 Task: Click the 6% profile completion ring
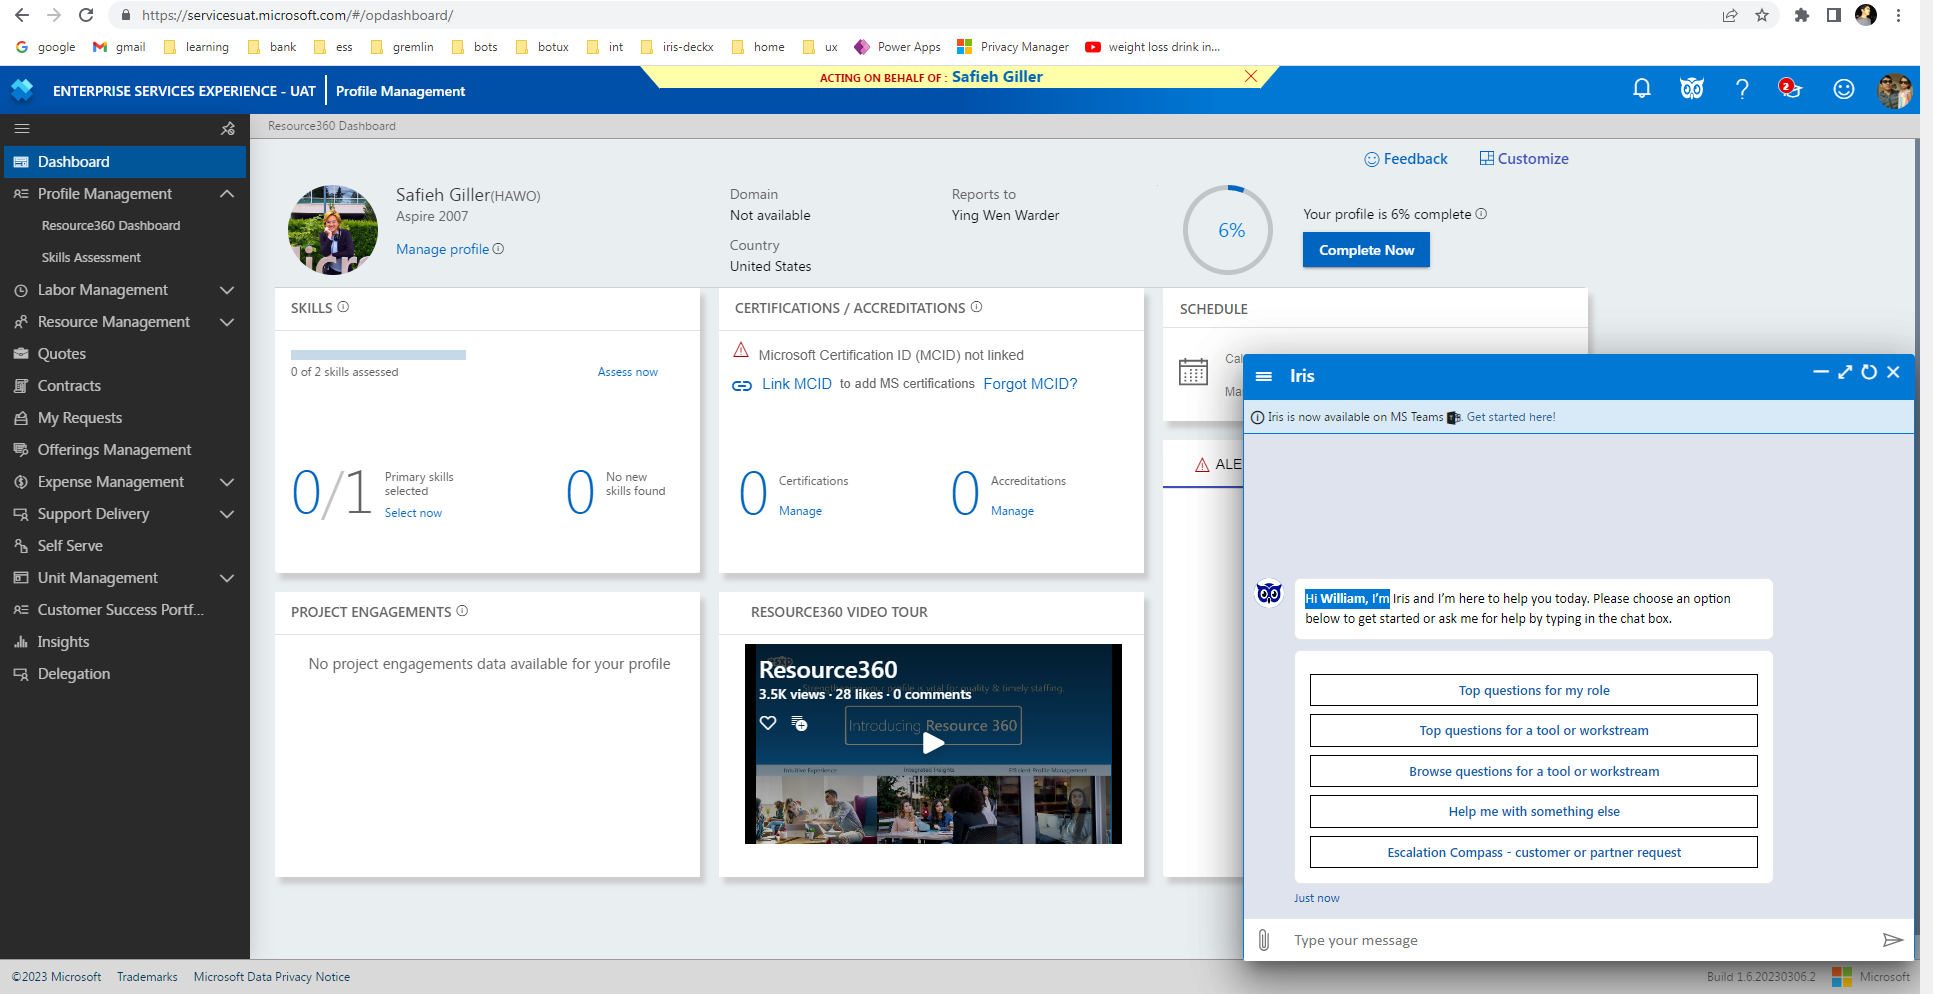click(1228, 230)
